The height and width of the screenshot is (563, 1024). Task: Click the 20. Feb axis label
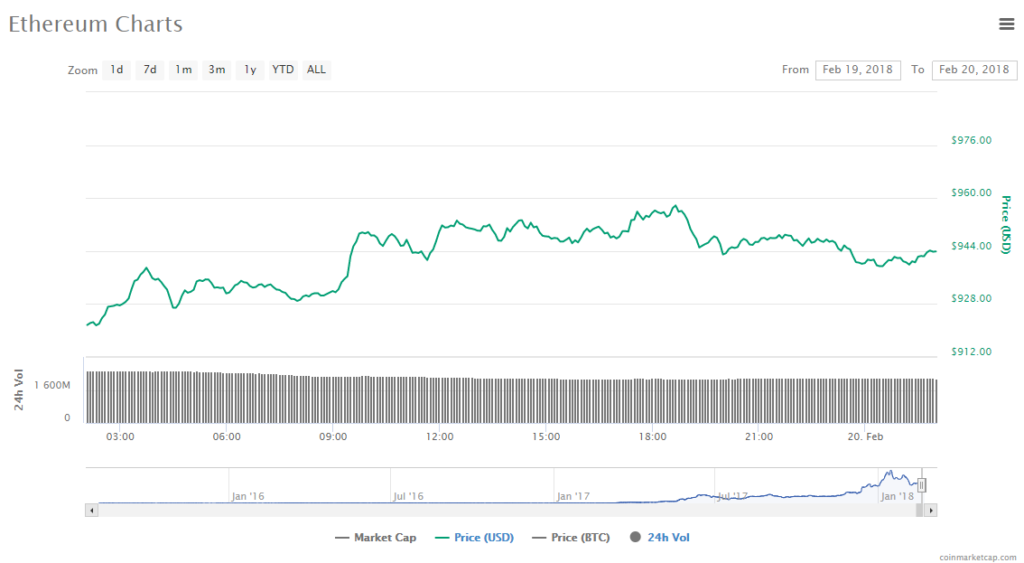pos(865,437)
